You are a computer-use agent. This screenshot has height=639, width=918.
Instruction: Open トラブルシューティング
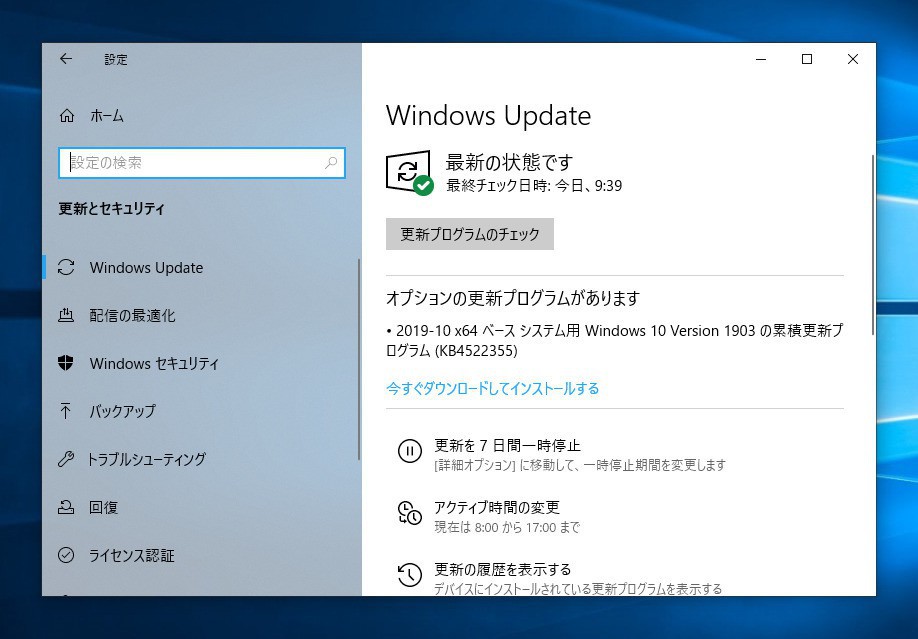pos(146,459)
